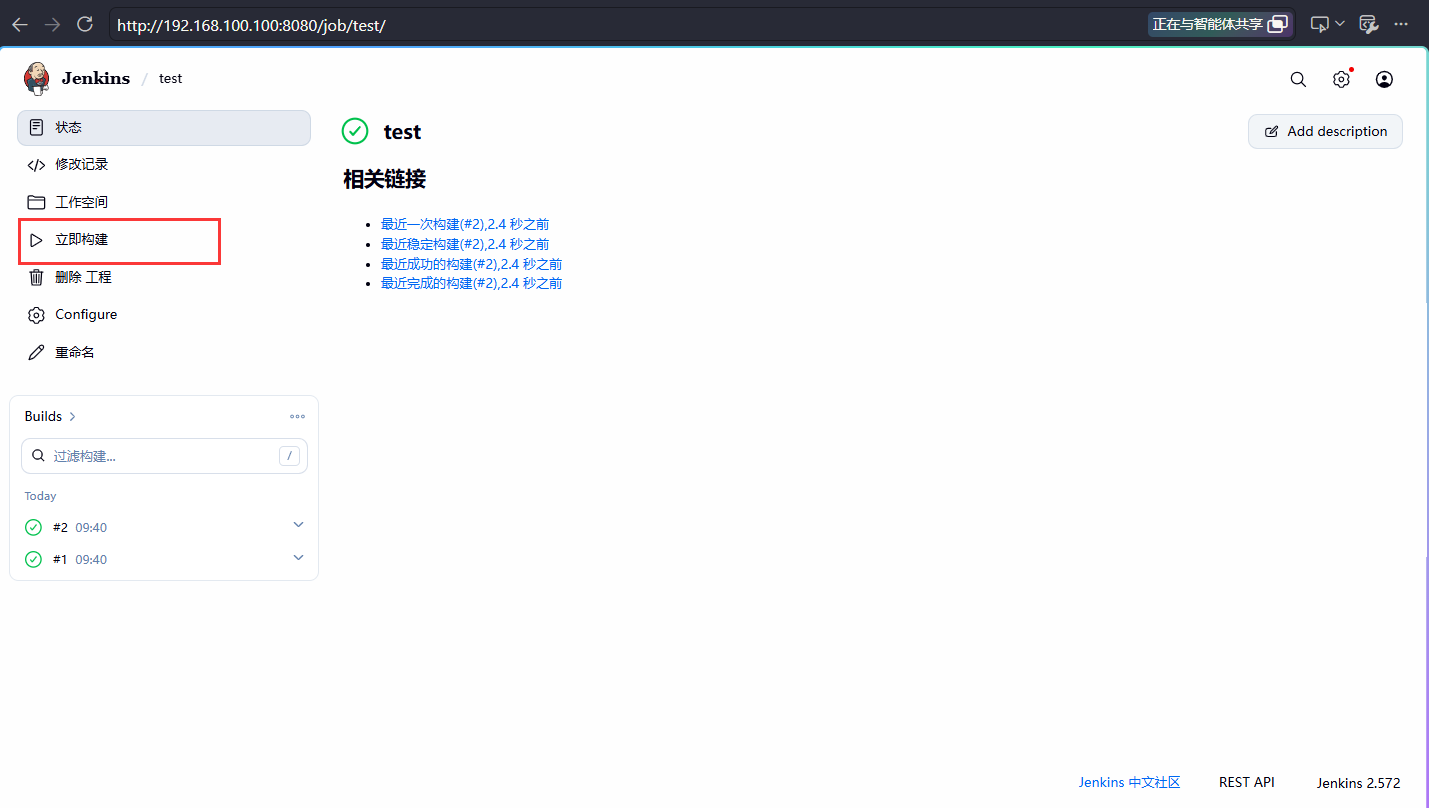
Task: Click the Jenkins 2.572 version button
Action: click(1358, 783)
